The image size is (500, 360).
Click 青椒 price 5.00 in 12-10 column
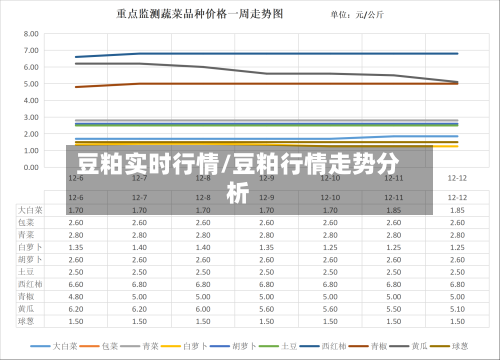point(330,297)
